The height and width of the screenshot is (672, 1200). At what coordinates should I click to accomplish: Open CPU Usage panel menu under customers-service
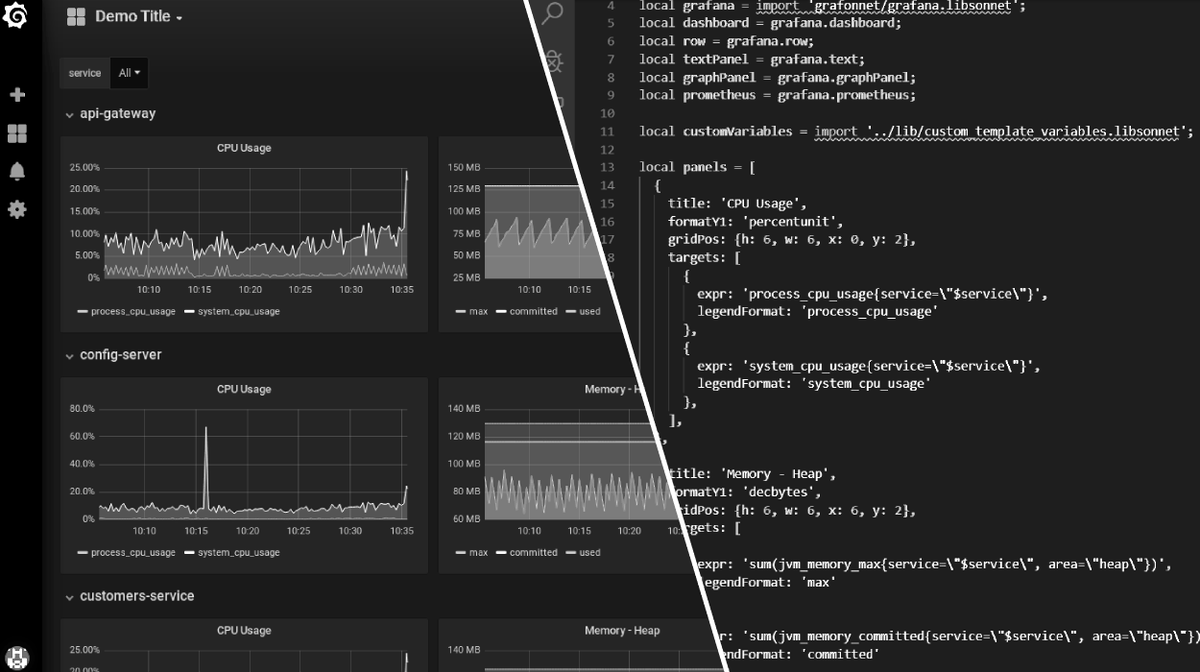(x=244, y=630)
